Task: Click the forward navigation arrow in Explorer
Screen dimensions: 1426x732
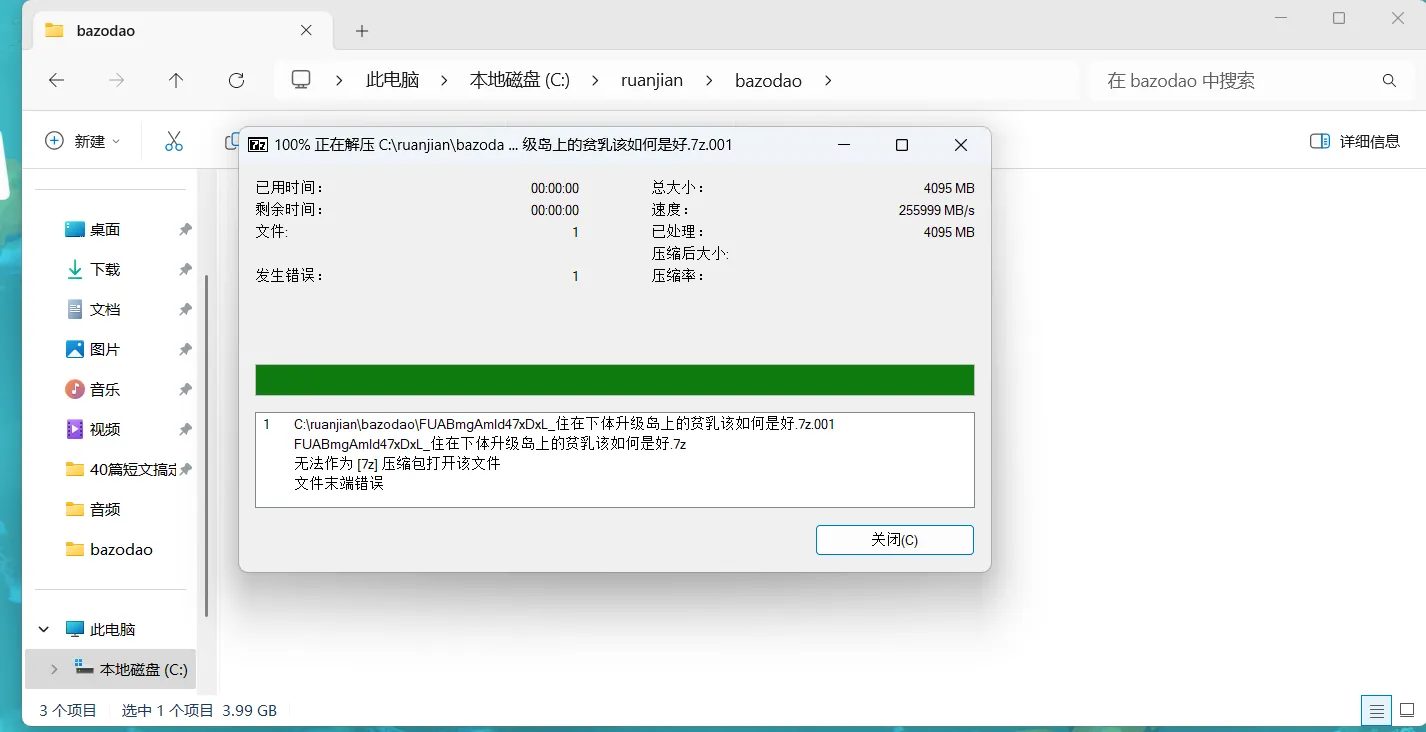Action: coord(117,81)
